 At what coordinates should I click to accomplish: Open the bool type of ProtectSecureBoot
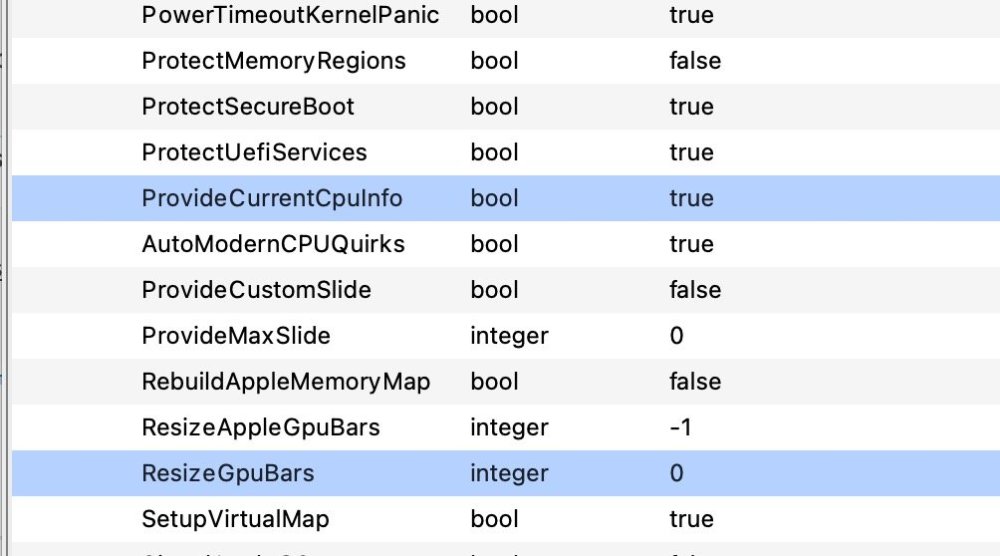tap(494, 106)
